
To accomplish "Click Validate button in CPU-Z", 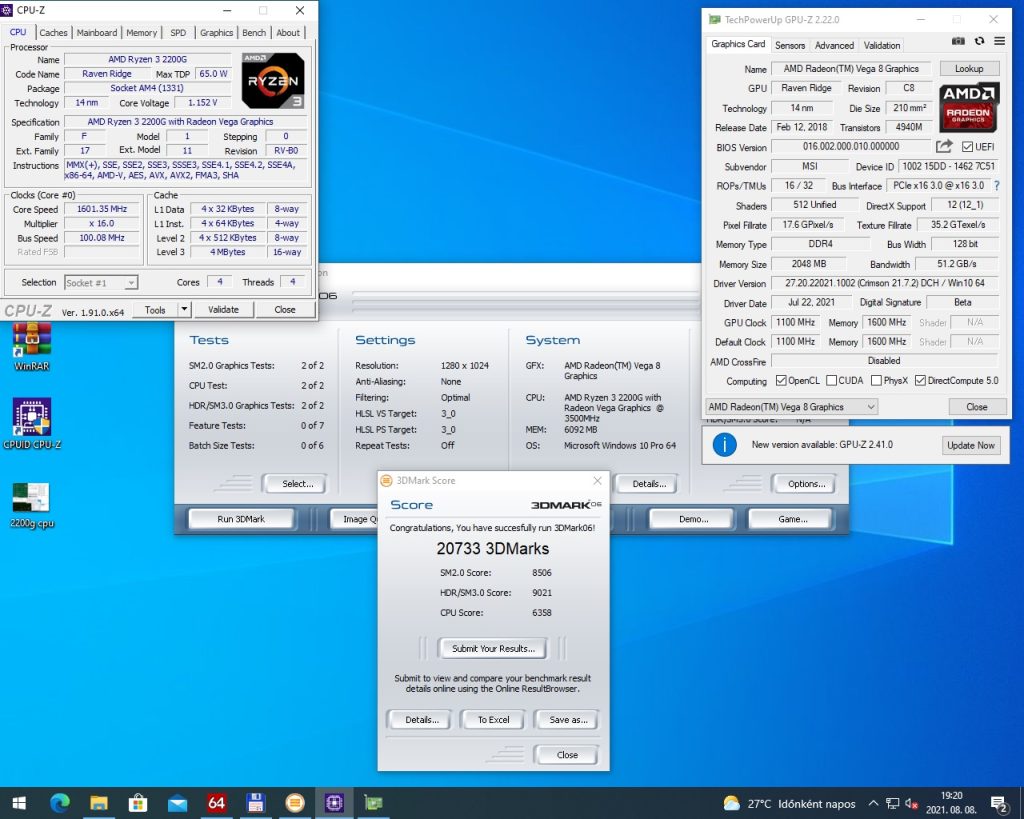I will (223, 310).
